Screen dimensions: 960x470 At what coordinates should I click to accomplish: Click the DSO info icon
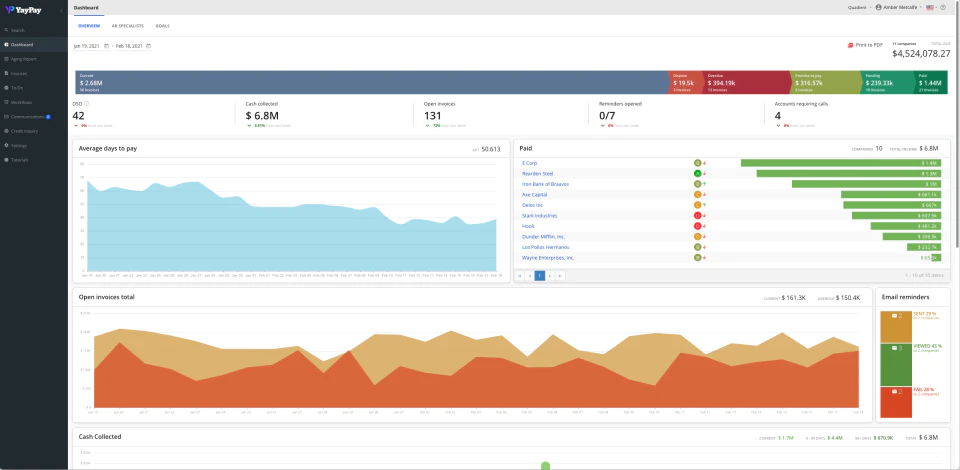(x=86, y=103)
